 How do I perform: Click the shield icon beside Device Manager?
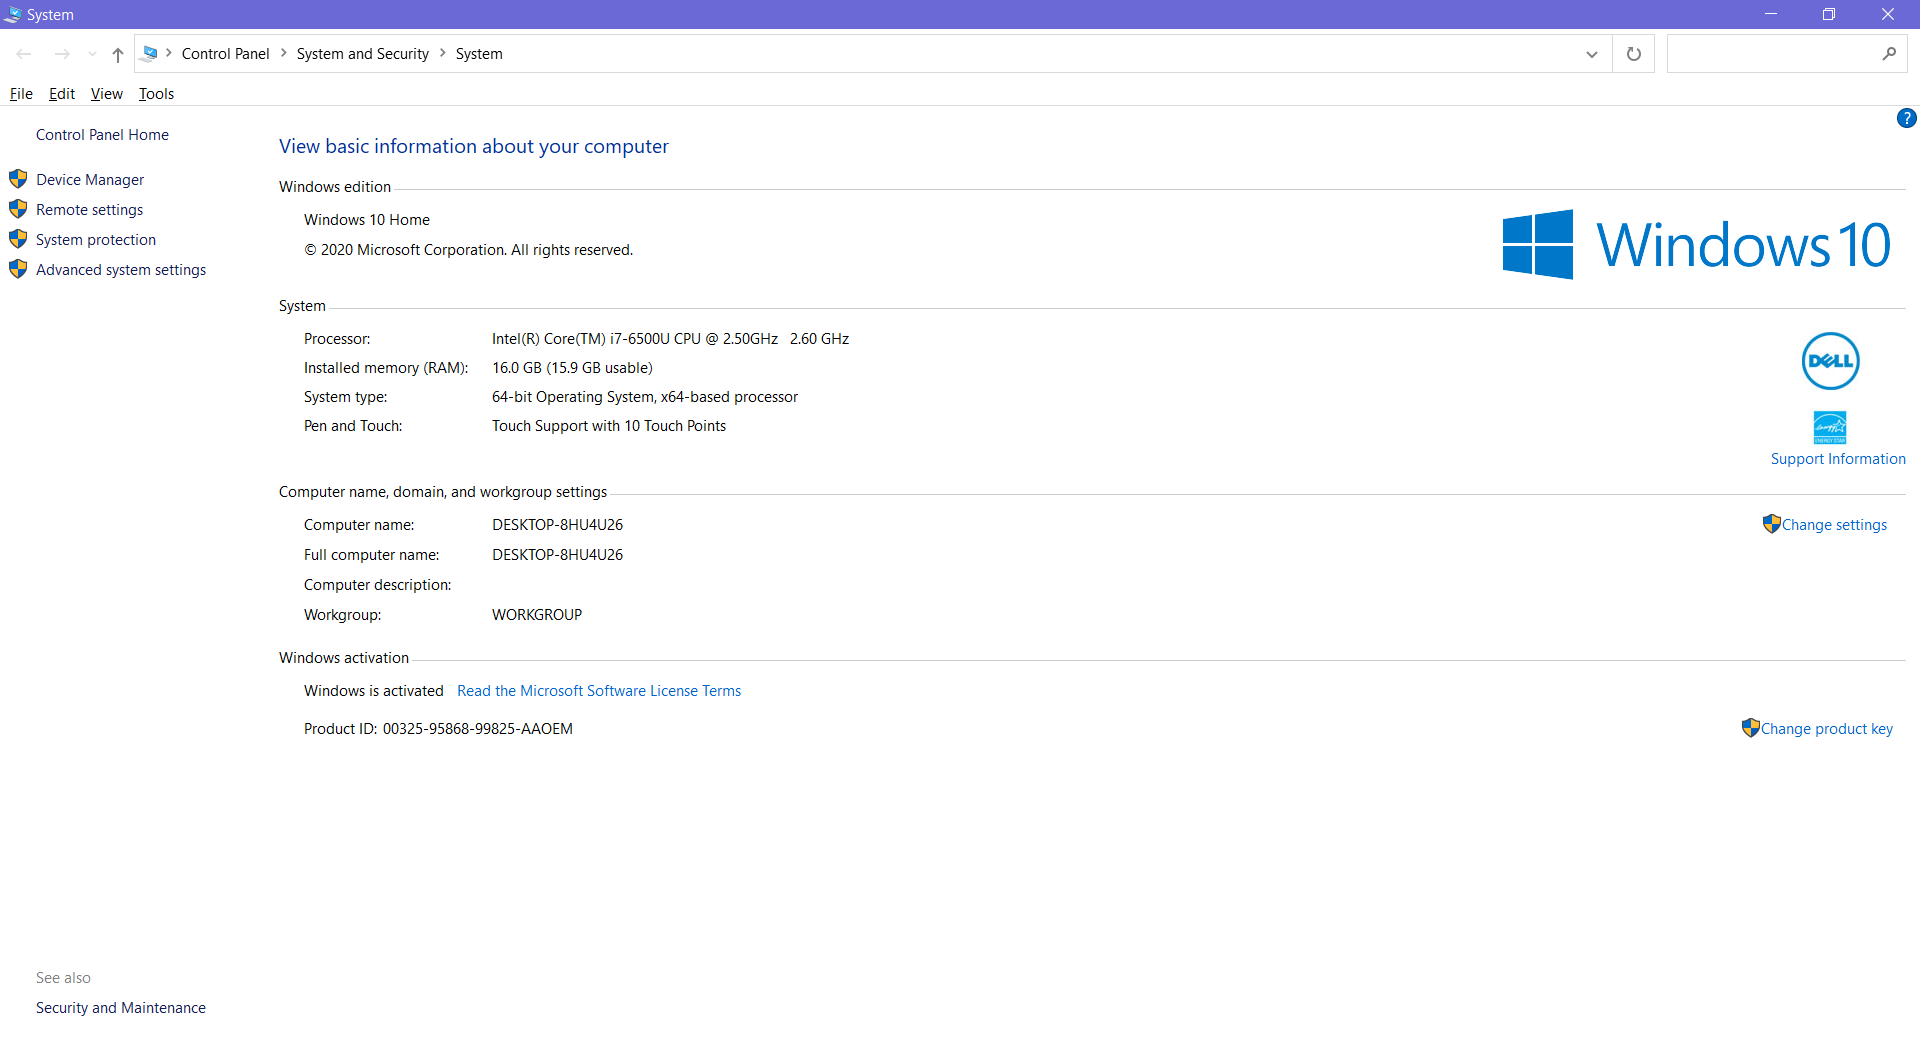coord(18,179)
